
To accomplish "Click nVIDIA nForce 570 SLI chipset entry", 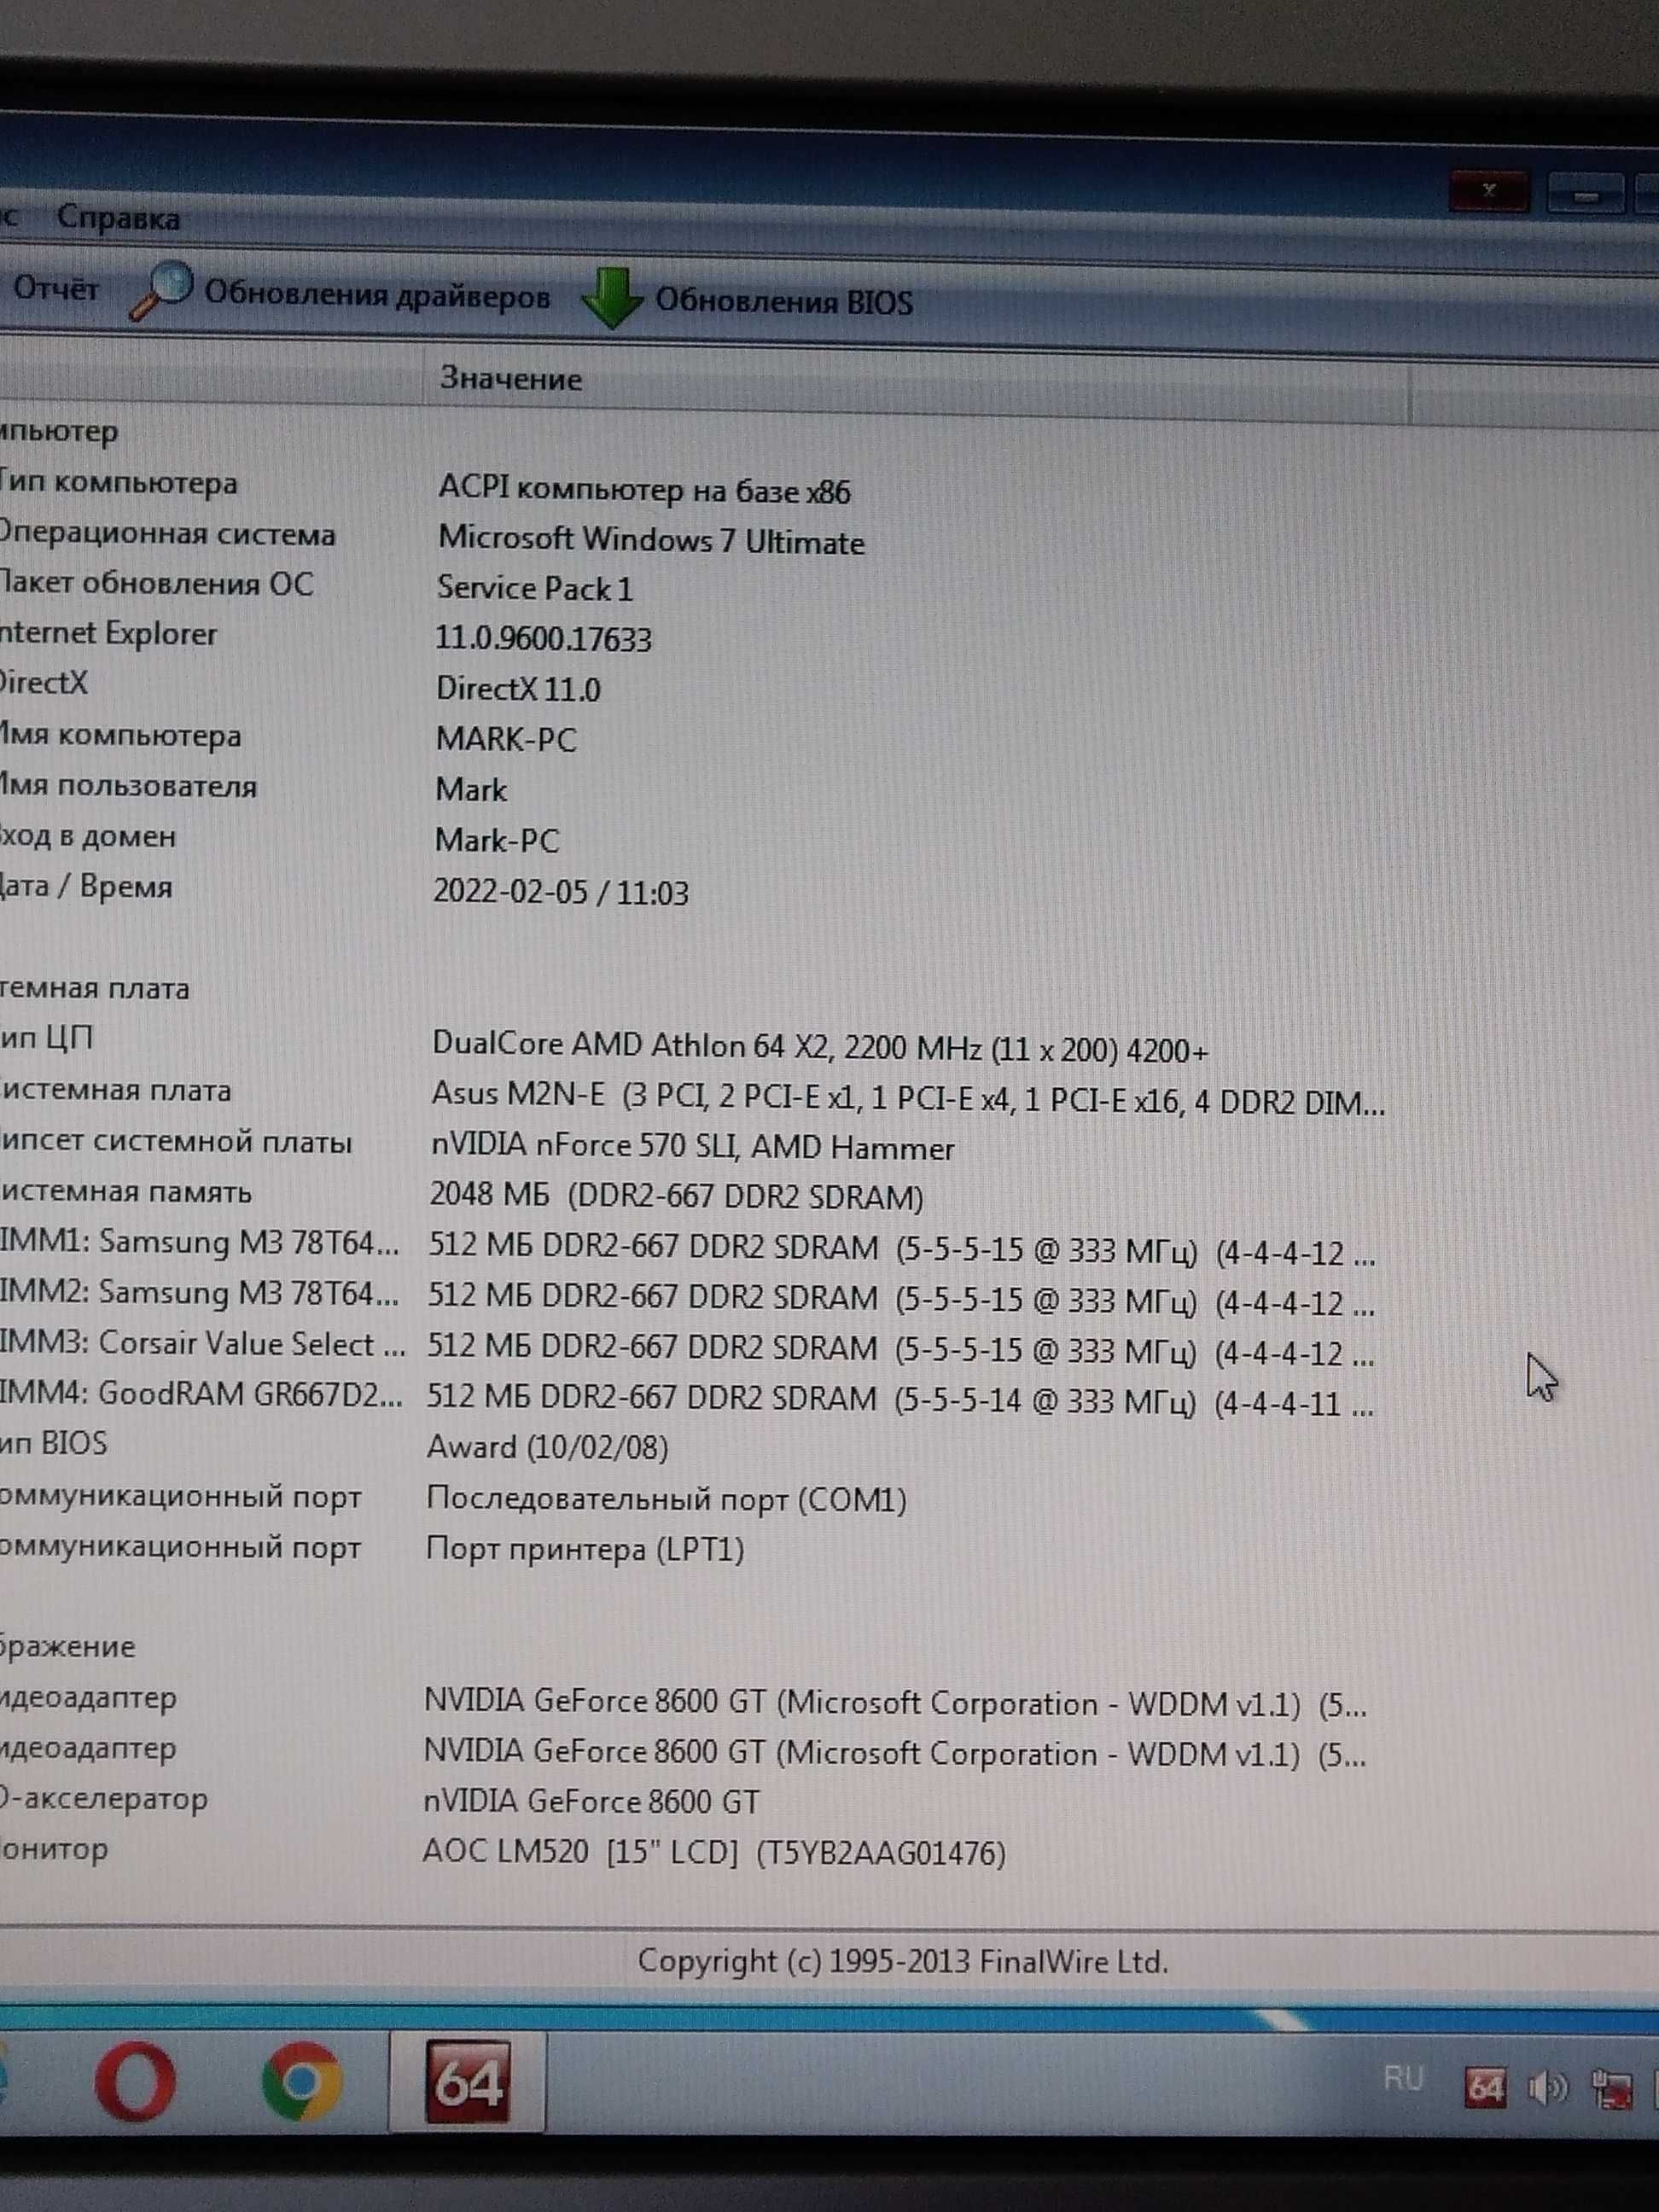I will [x=692, y=1146].
